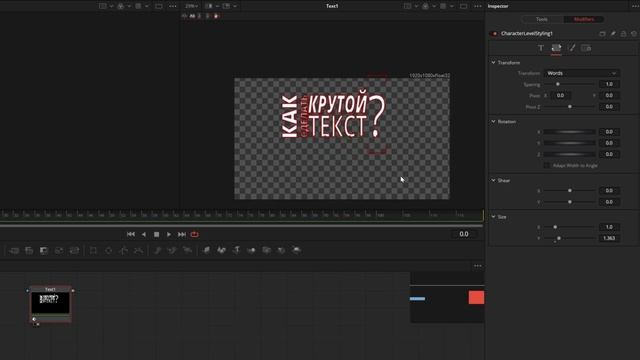640x360 pixels.
Task: Switch to the Modifiers tab in Inspector
Action: click(x=584, y=19)
